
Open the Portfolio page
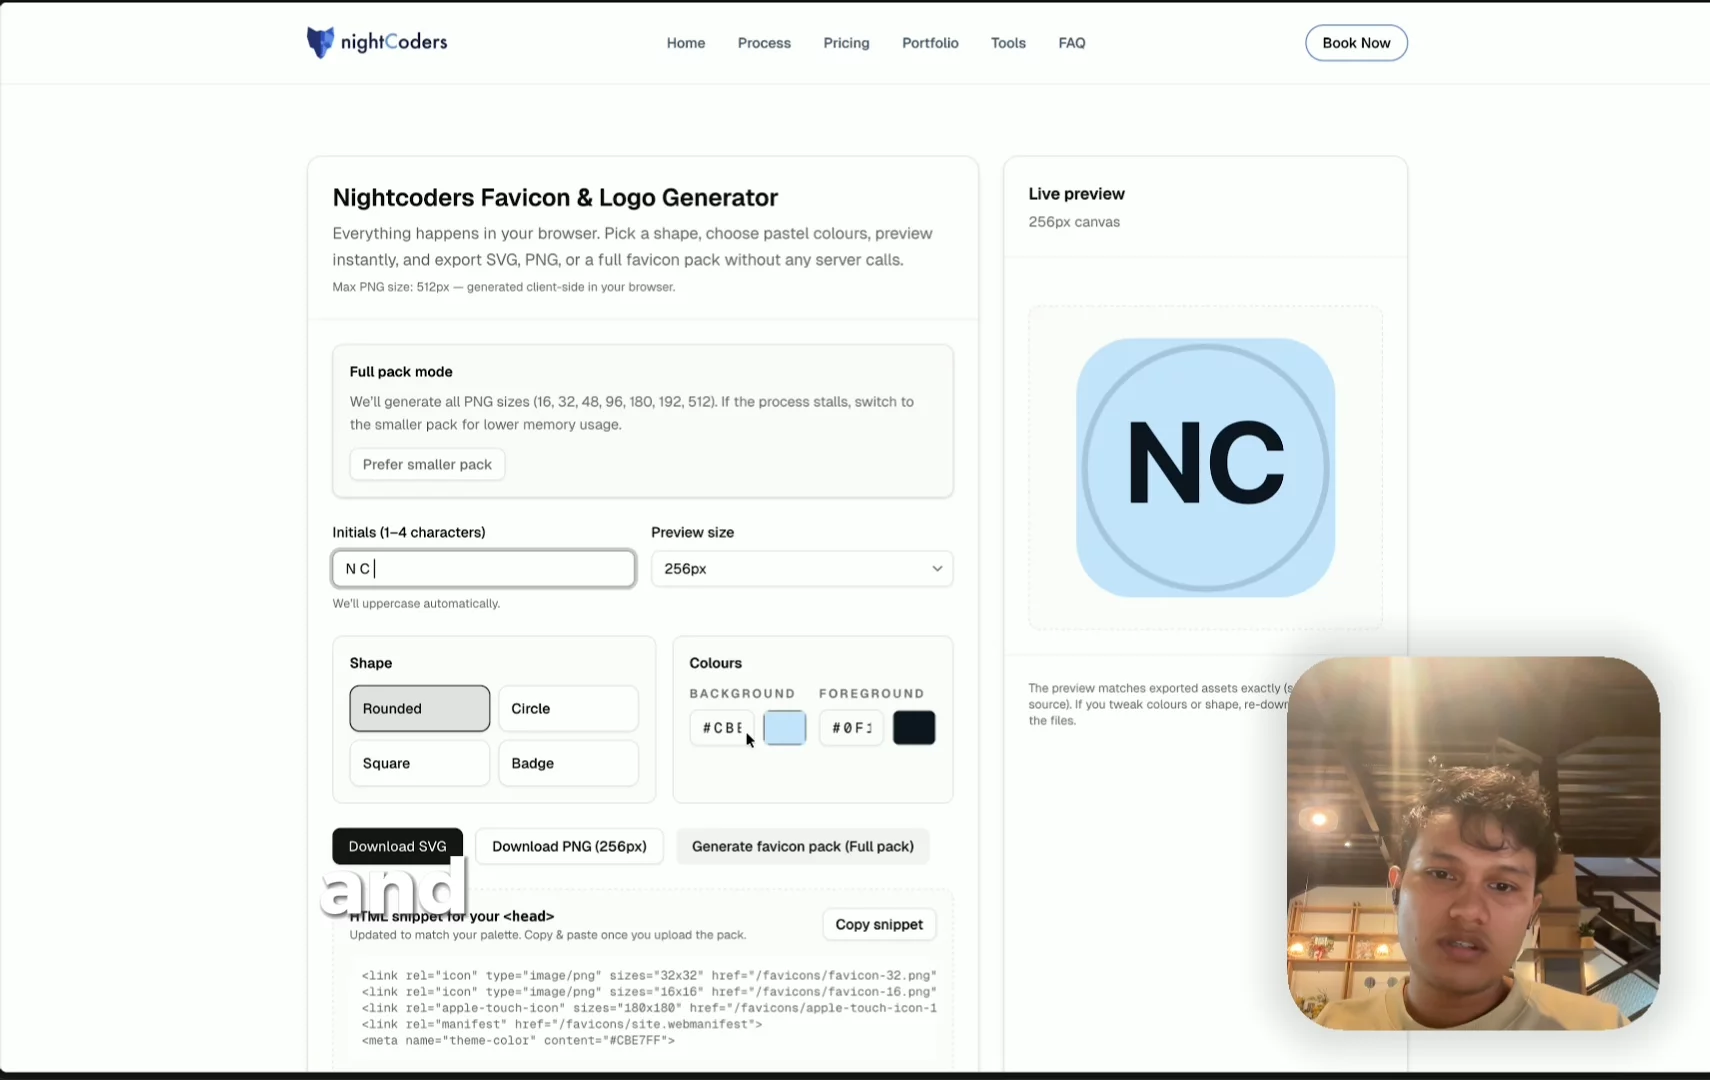930,42
